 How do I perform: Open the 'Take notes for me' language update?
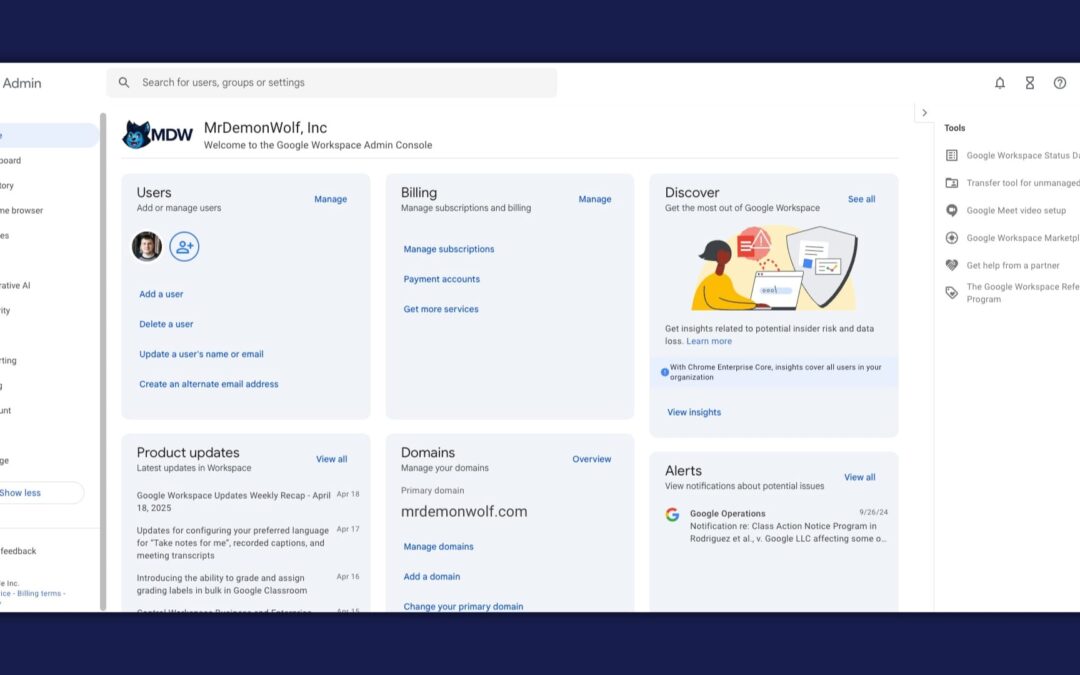pos(233,543)
